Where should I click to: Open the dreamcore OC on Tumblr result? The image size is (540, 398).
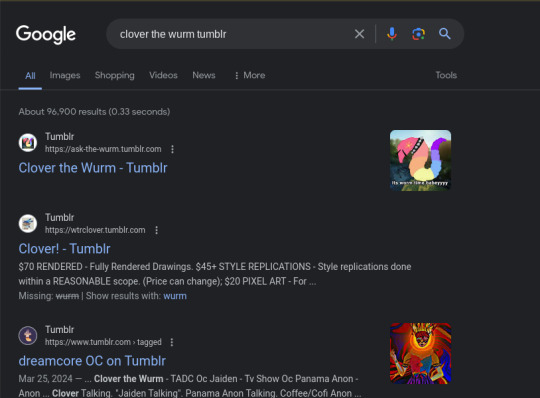[x=92, y=361]
